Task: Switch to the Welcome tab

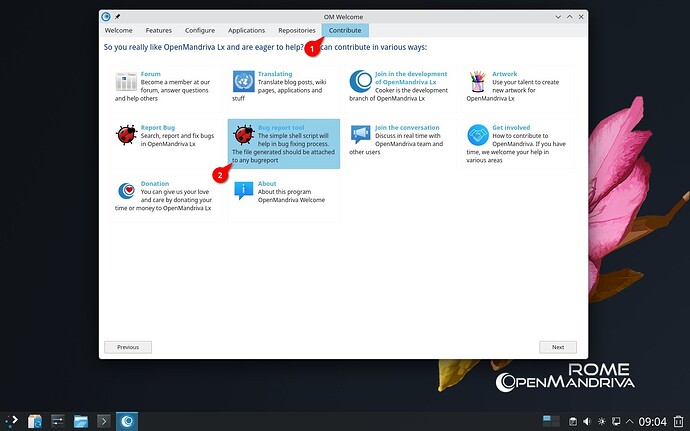Action: 118,30
